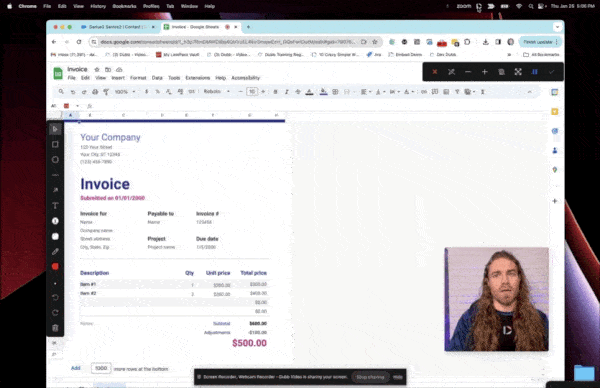Open the Chrome downloads icon
This screenshot has width=600, height=388.
pos(486,42)
